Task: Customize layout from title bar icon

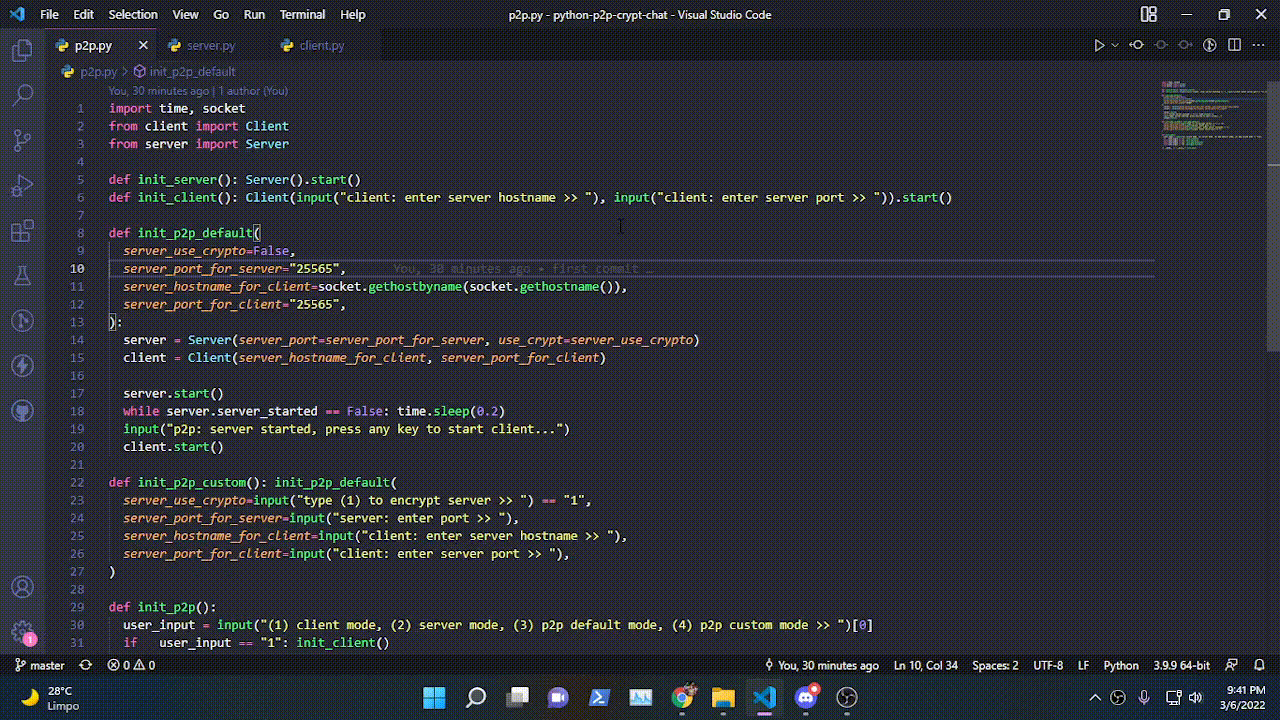Action: pos(1149,14)
